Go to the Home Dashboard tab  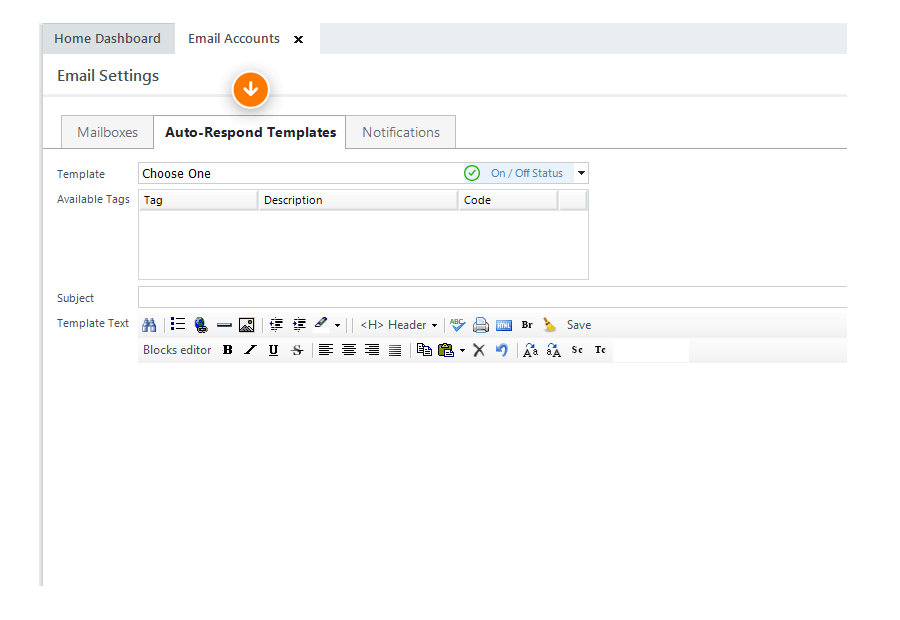107,38
